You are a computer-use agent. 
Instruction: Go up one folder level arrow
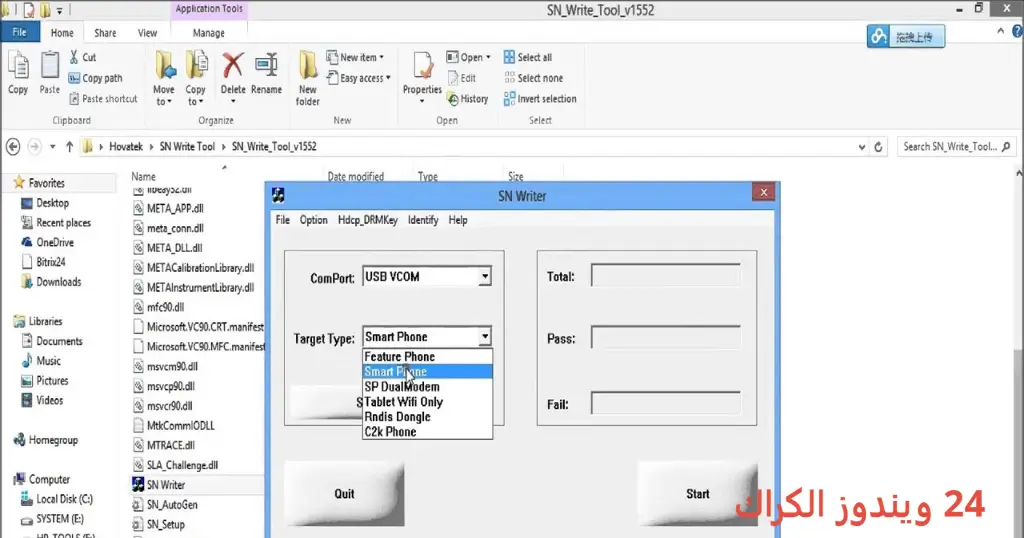coord(69,147)
